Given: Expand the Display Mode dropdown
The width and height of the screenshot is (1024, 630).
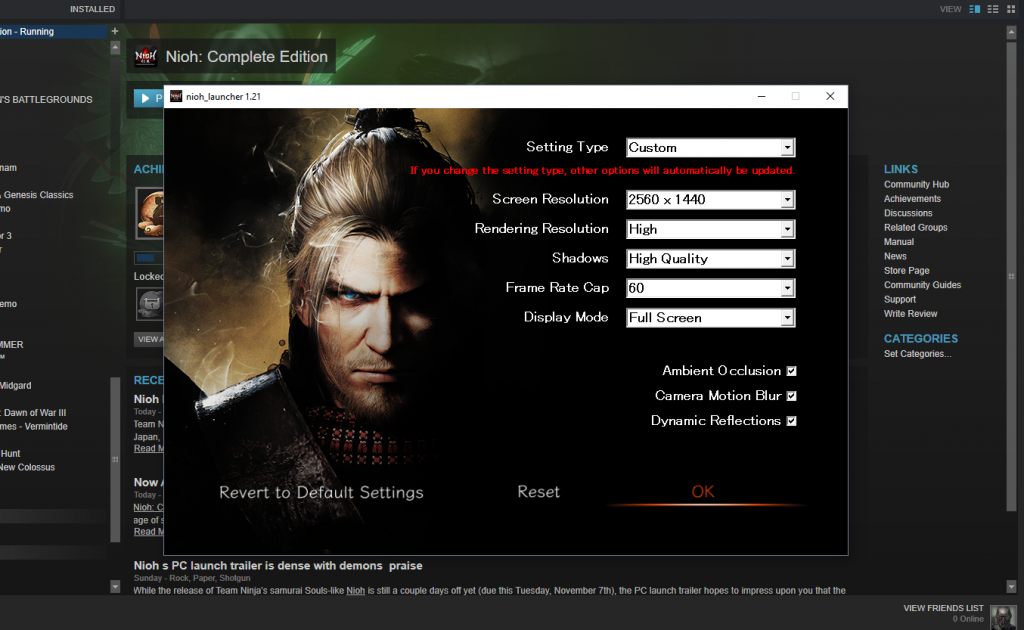Looking at the screenshot, I should pyautogui.click(x=711, y=318).
